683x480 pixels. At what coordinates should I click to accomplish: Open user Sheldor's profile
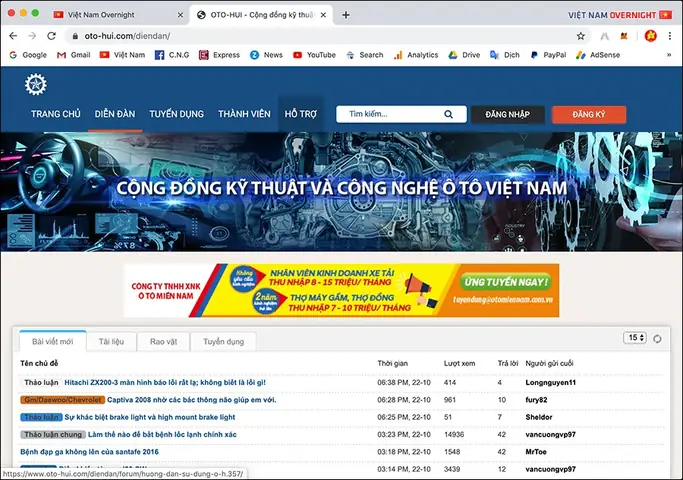pos(539,417)
